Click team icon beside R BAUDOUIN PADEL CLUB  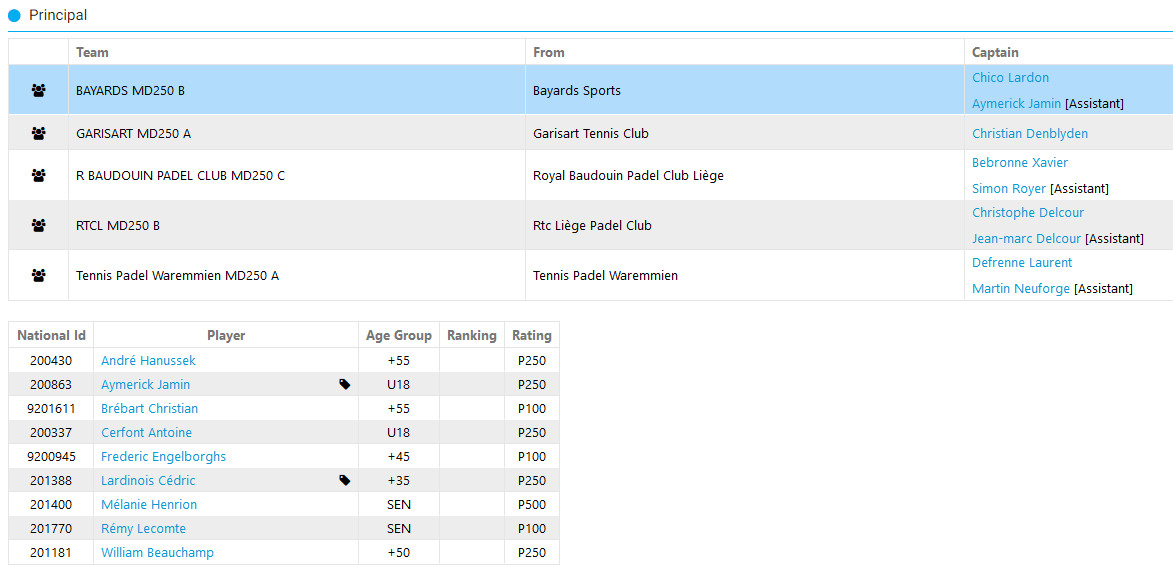click(38, 176)
